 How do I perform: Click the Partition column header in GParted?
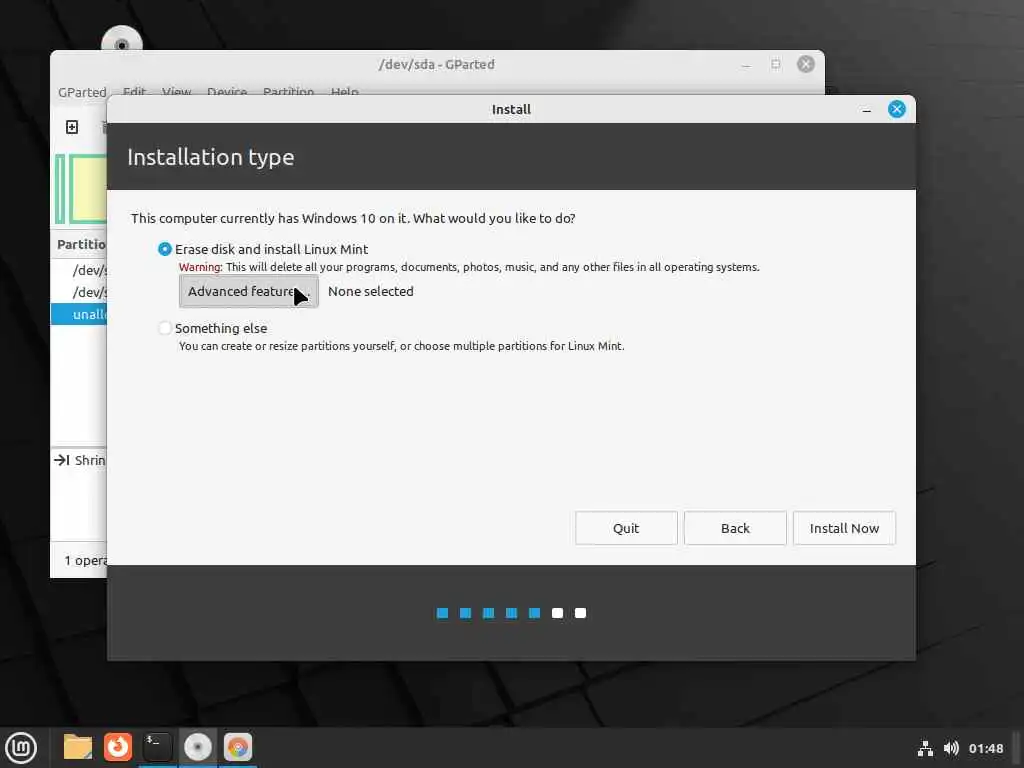click(81, 244)
